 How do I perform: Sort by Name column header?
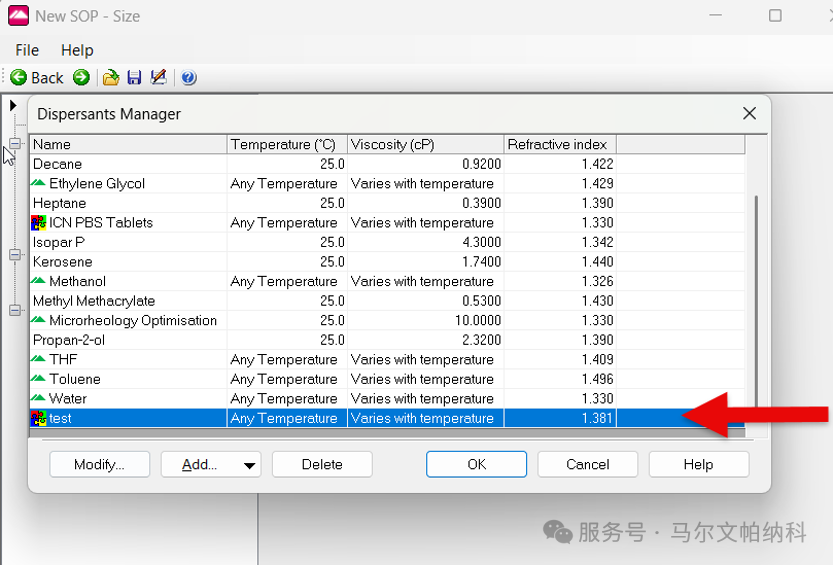(x=129, y=144)
